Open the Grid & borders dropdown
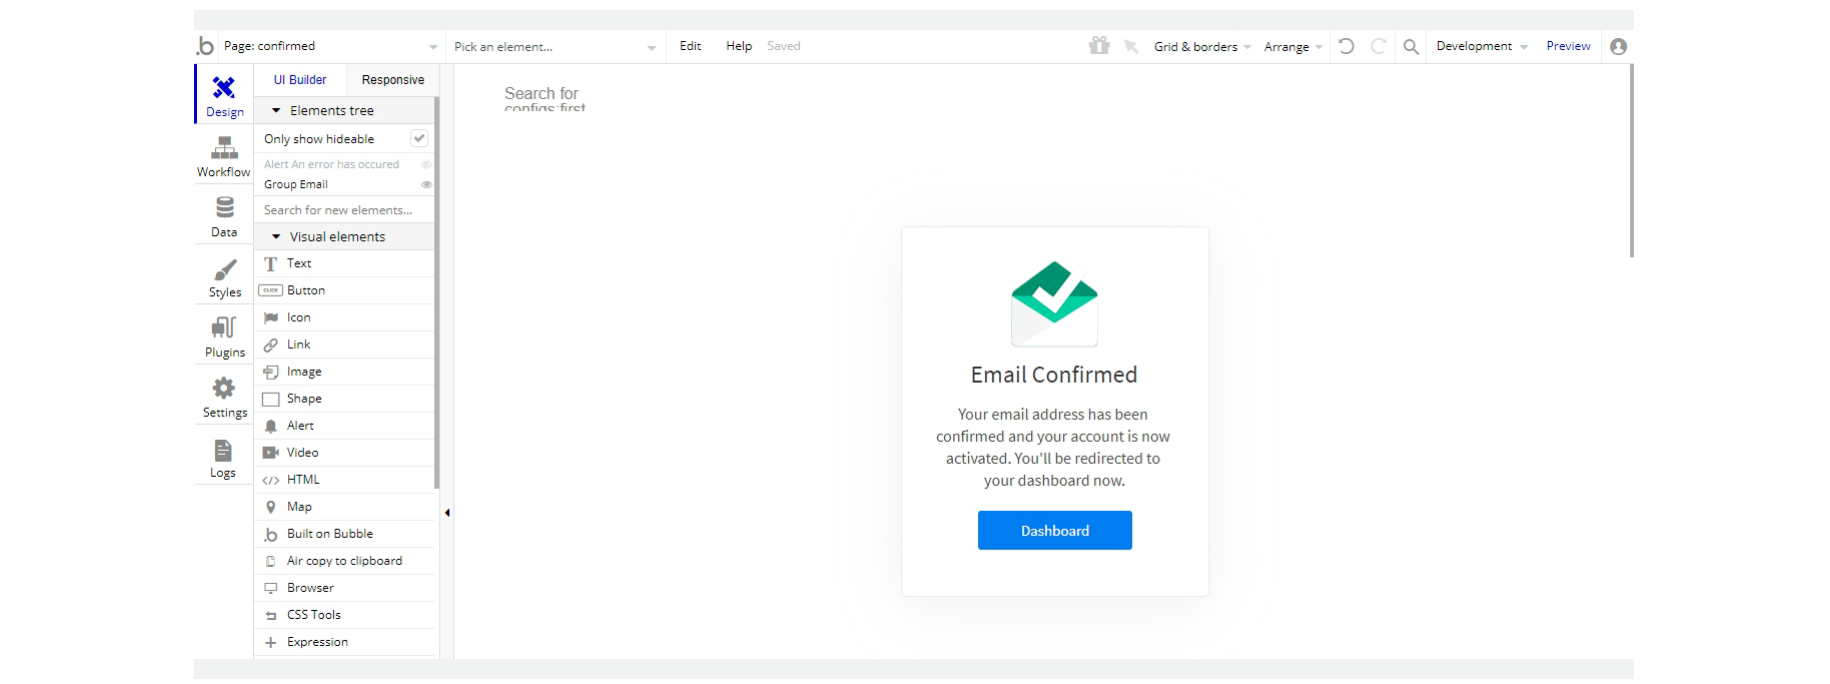The width and height of the screenshot is (1830, 684). click(x=1201, y=47)
